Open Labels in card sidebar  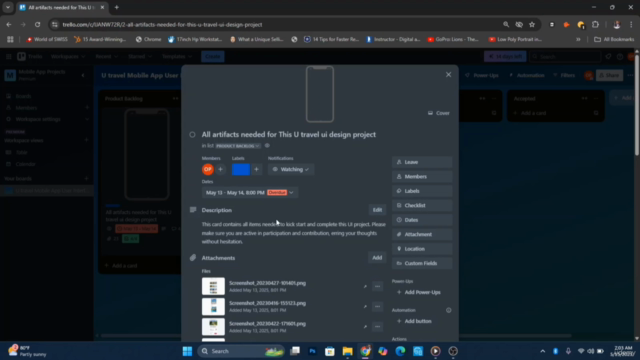tap(422, 191)
